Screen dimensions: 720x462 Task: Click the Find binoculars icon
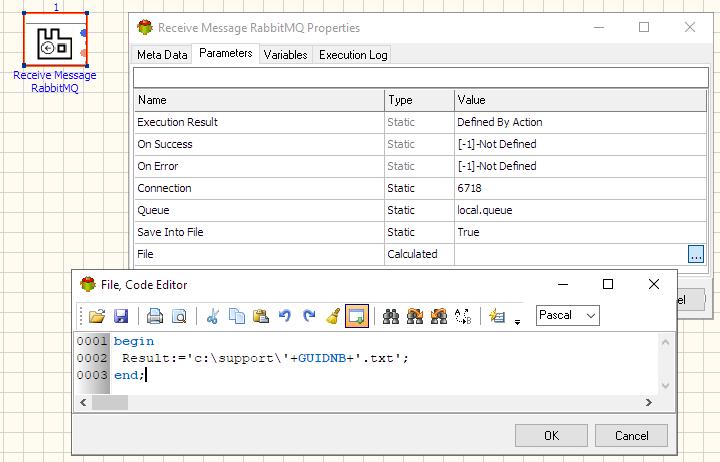pyautogui.click(x=391, y=316)
